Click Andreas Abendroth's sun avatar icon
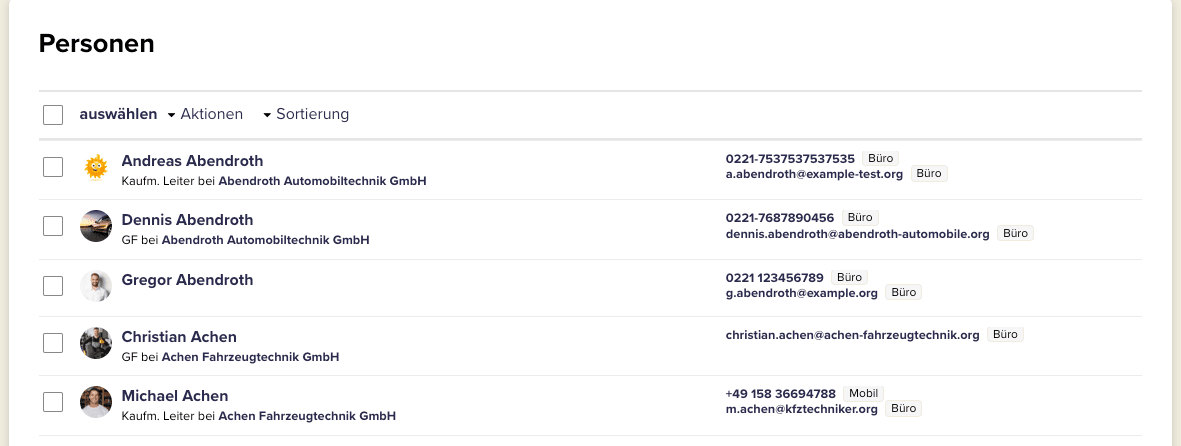The image size is (1181, 446). tap(96, 167)
